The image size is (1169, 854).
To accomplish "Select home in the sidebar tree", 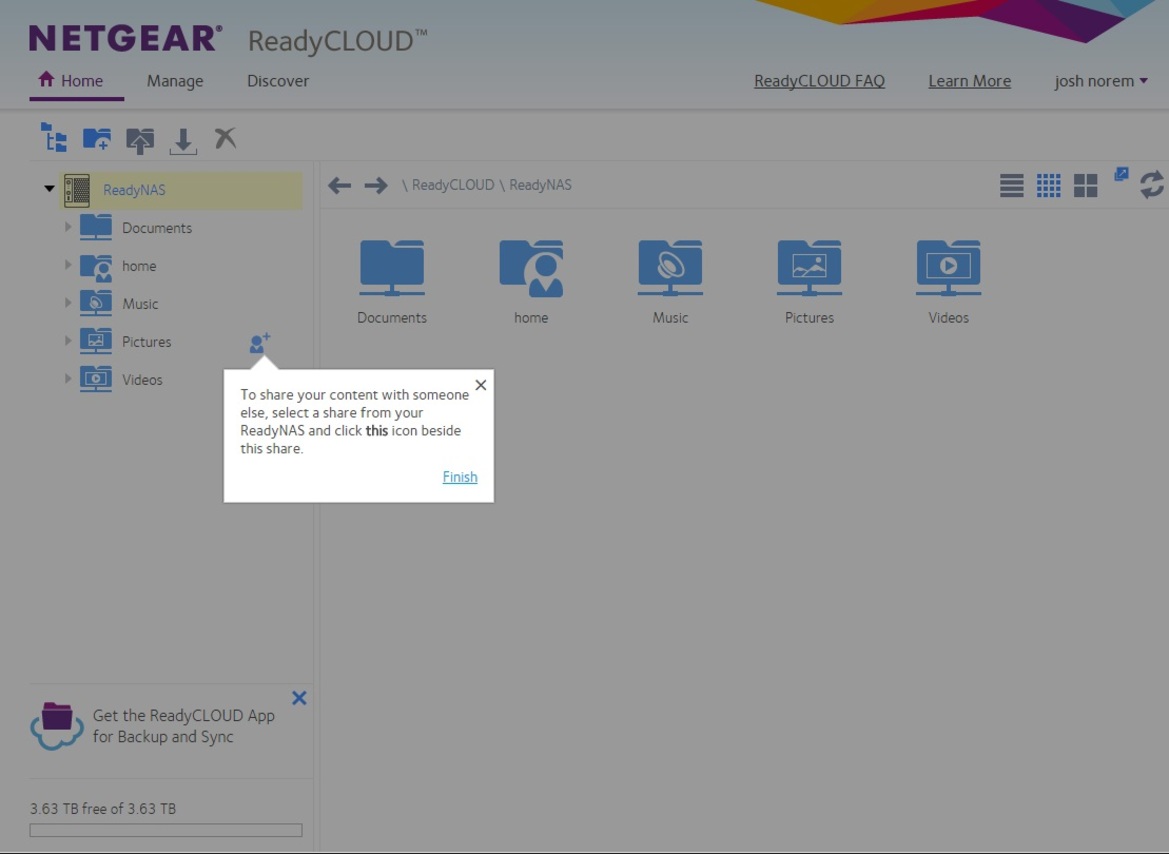I will tap(139, 266).
